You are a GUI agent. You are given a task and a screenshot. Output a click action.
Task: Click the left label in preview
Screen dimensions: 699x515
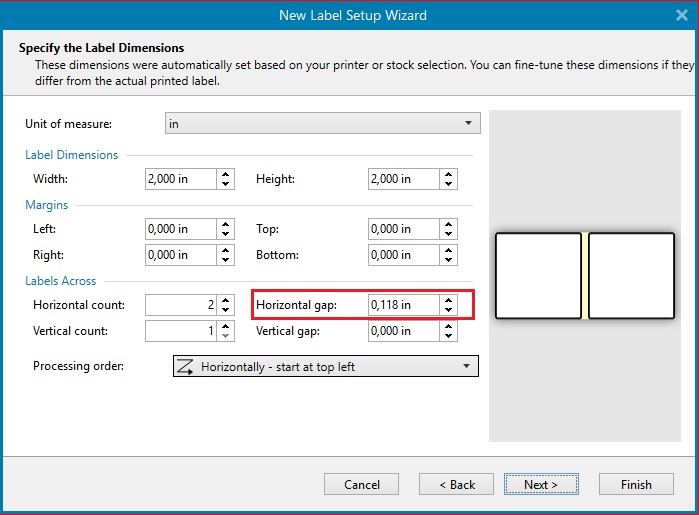pyautogui.click(x=538, y=276)
